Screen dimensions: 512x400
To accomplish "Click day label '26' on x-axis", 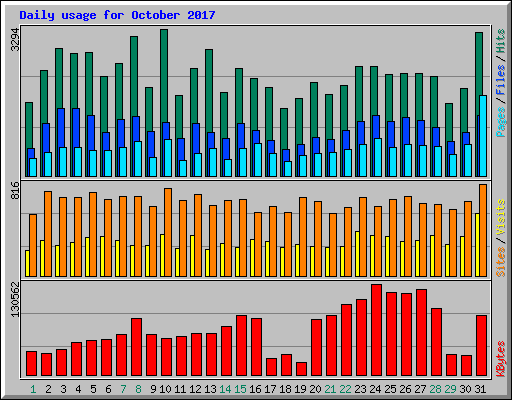I will [x=405, y=389].
